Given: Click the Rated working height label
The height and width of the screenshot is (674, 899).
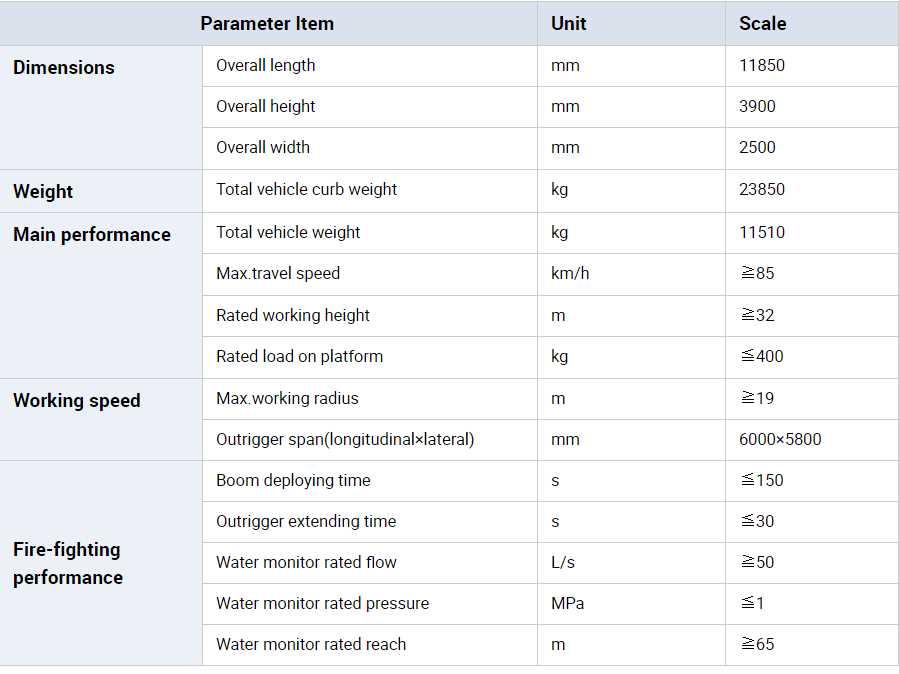Looking at the screenshot, I should 293,316.
